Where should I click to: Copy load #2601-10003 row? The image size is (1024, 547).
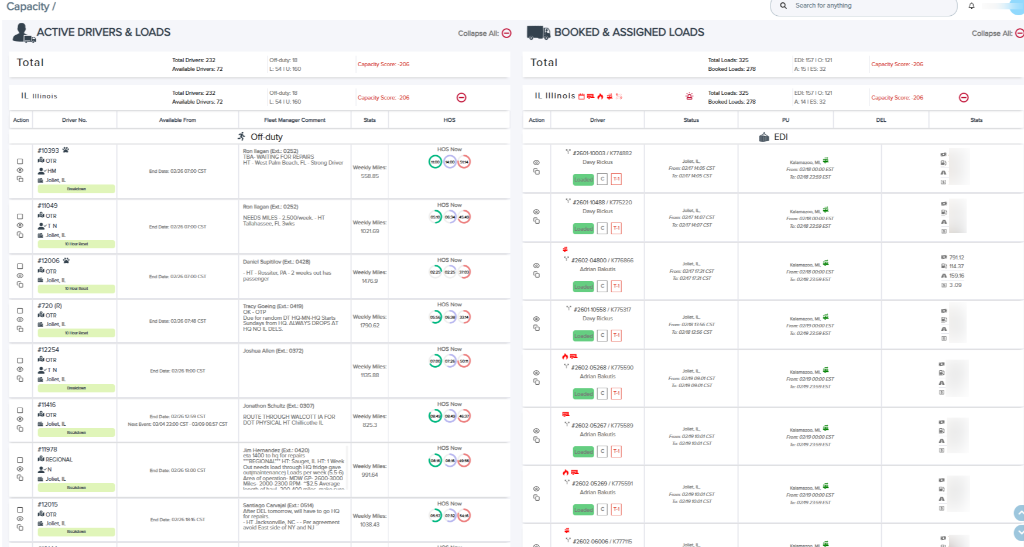[536, 172]
